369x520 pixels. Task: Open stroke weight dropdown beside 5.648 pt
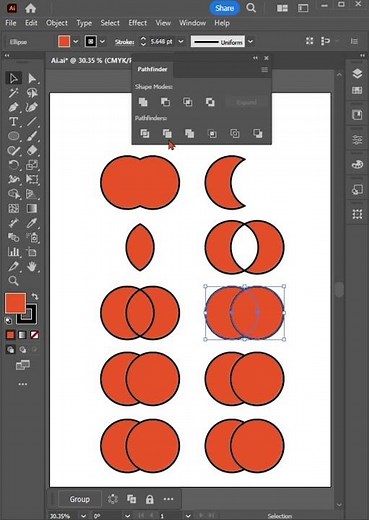click(181, 42)
